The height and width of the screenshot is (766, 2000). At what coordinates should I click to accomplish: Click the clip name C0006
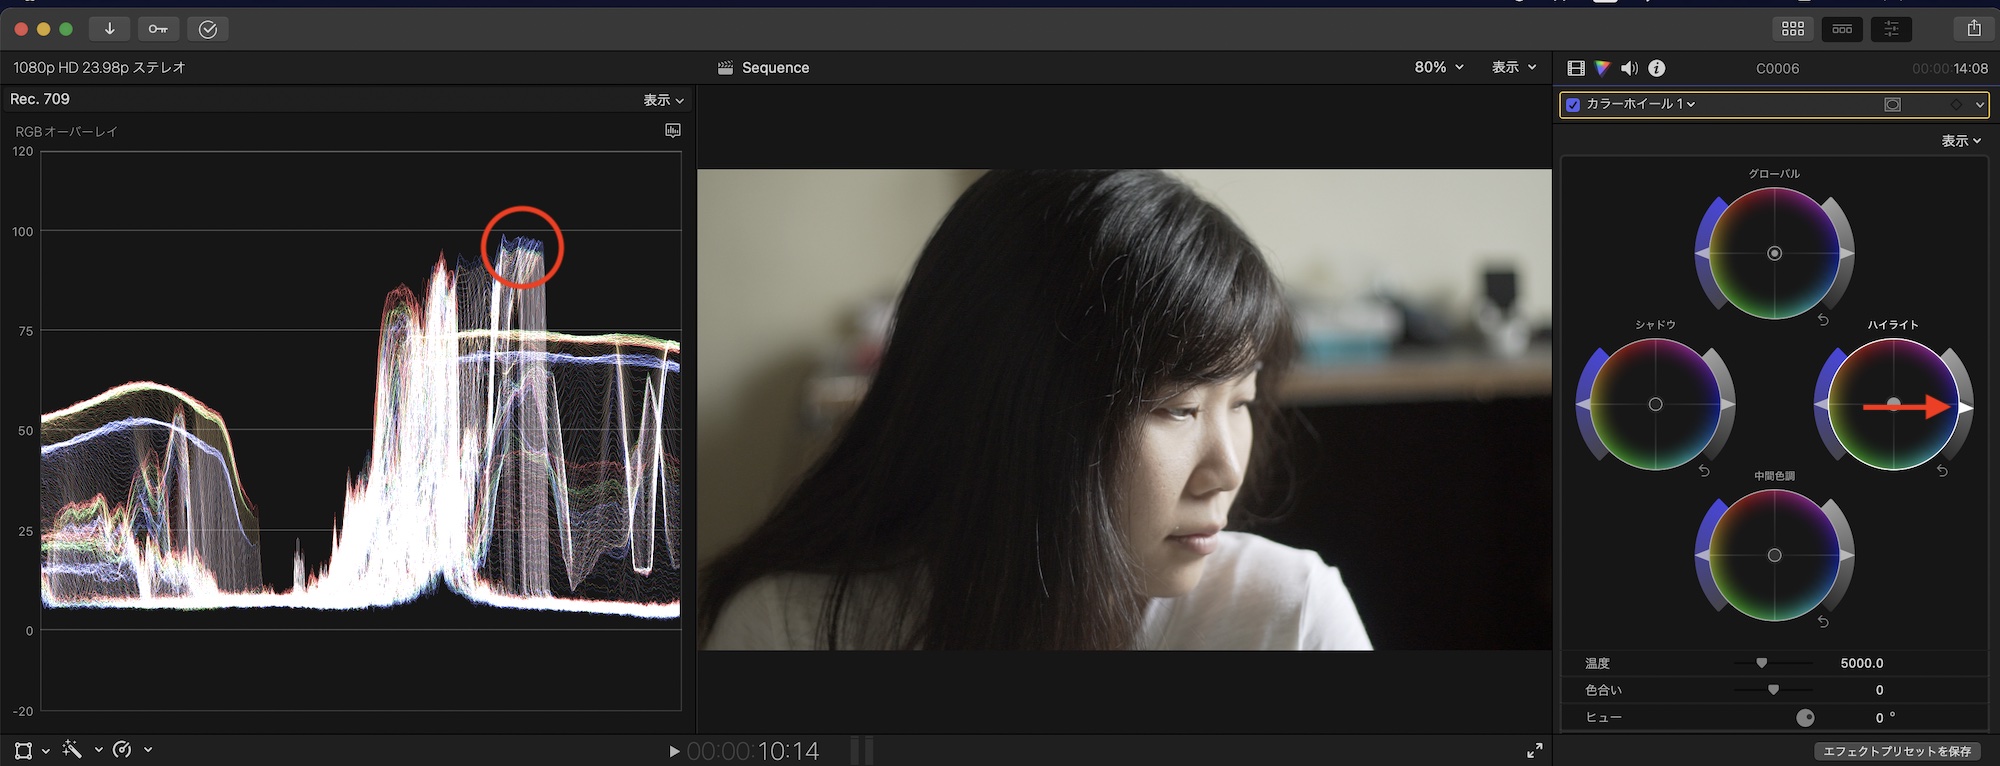click(1777, 68)
